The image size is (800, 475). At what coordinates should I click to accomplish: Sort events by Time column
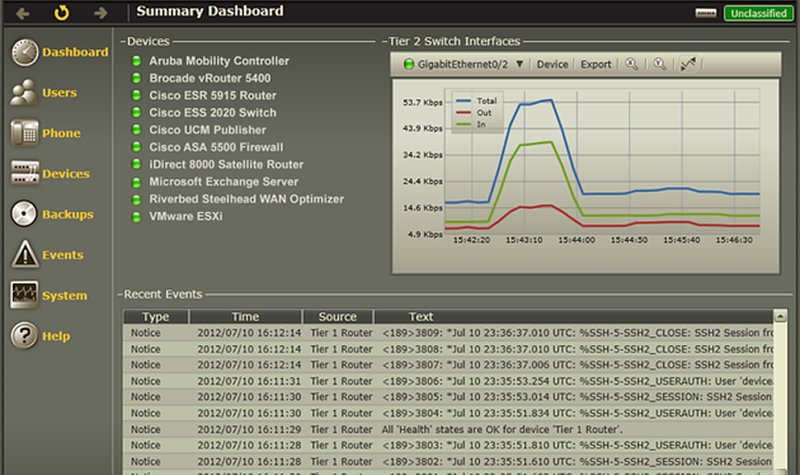pyautogui.click(x=245, y=317)
